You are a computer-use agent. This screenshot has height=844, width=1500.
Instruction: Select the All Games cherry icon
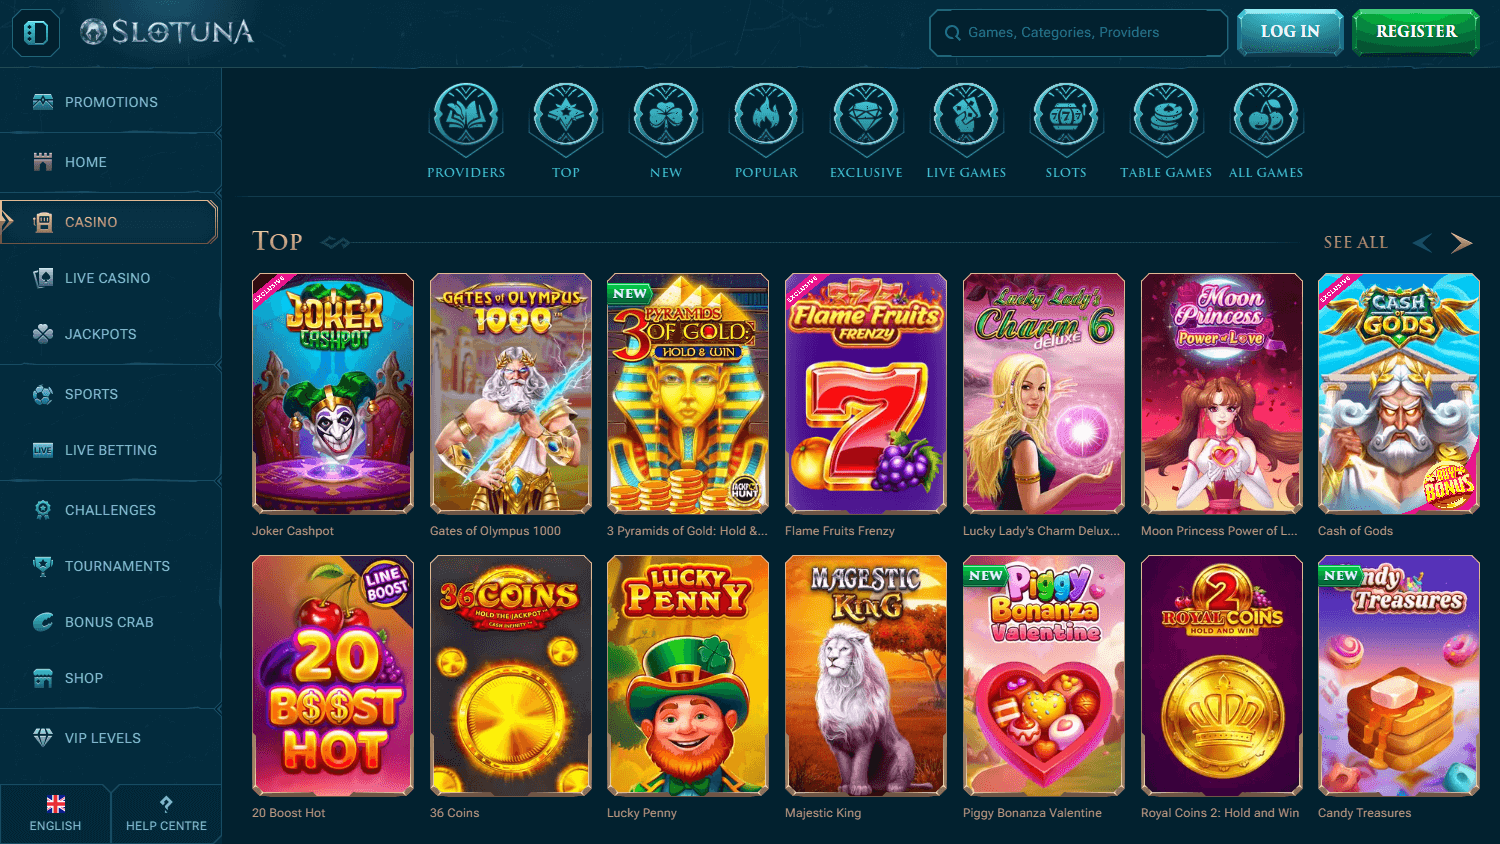(x=1266, y=119)
